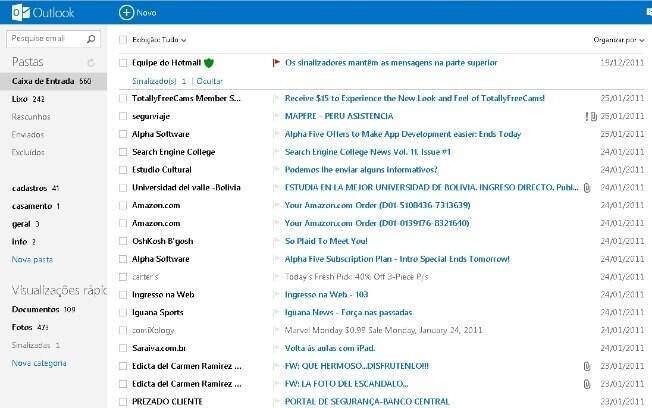Flag the Ingresso na Web message

point(276,295)
